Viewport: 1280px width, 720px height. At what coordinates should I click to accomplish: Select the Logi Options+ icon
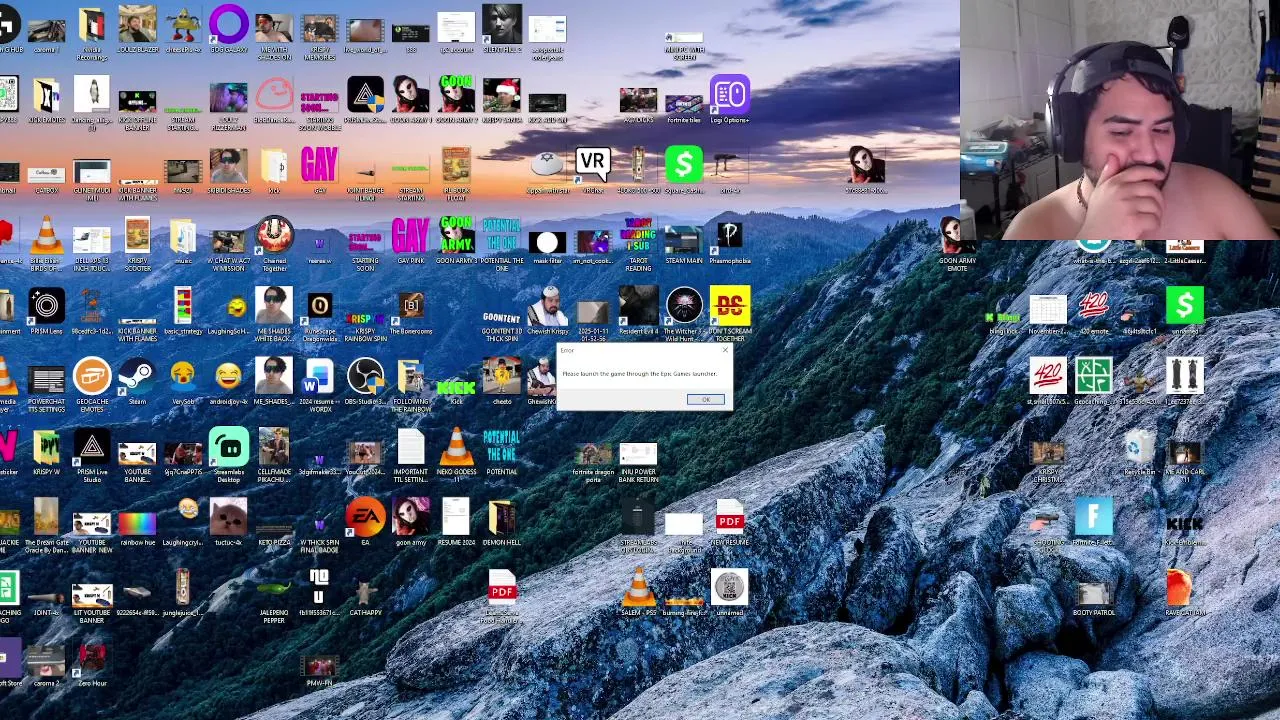tap(730, 100)
